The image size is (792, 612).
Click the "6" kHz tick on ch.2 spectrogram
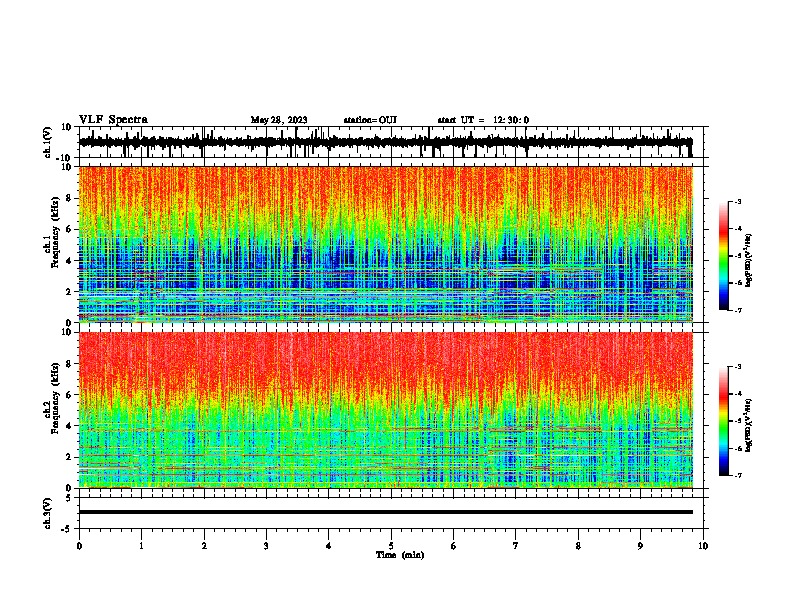click(69, 395)
